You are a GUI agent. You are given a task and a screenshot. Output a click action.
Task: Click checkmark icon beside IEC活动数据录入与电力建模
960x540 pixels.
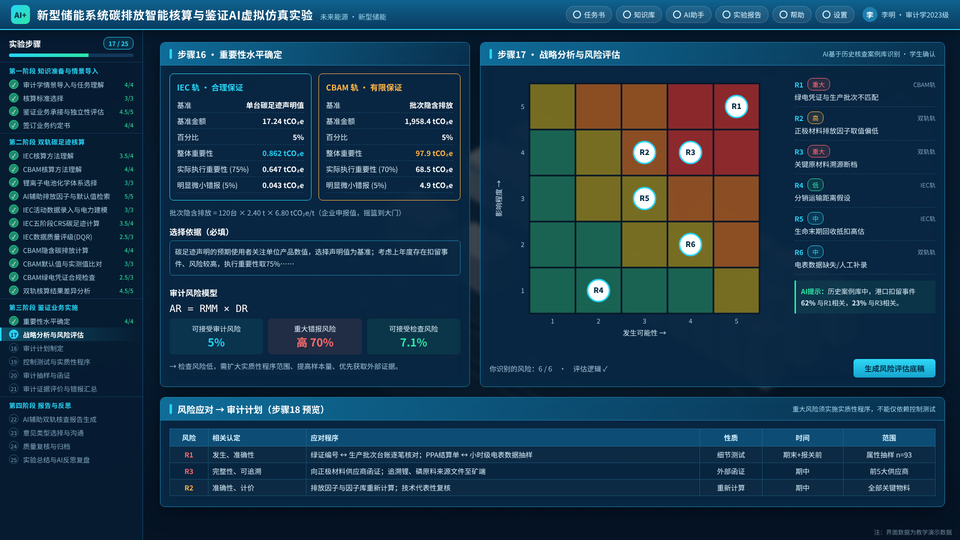coord(13,210)
